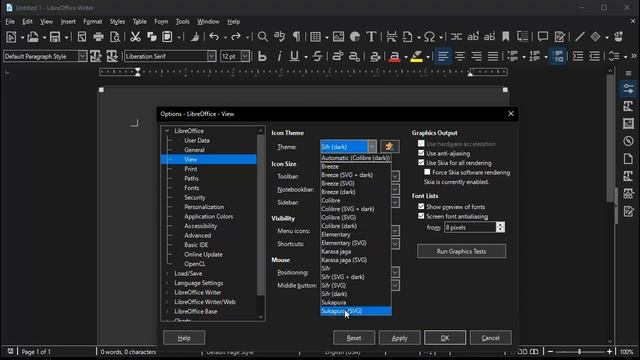Viewport: 640px width, 360px height.
Task: Expand the Language Settings tree node
Action: tap(167, 283)
